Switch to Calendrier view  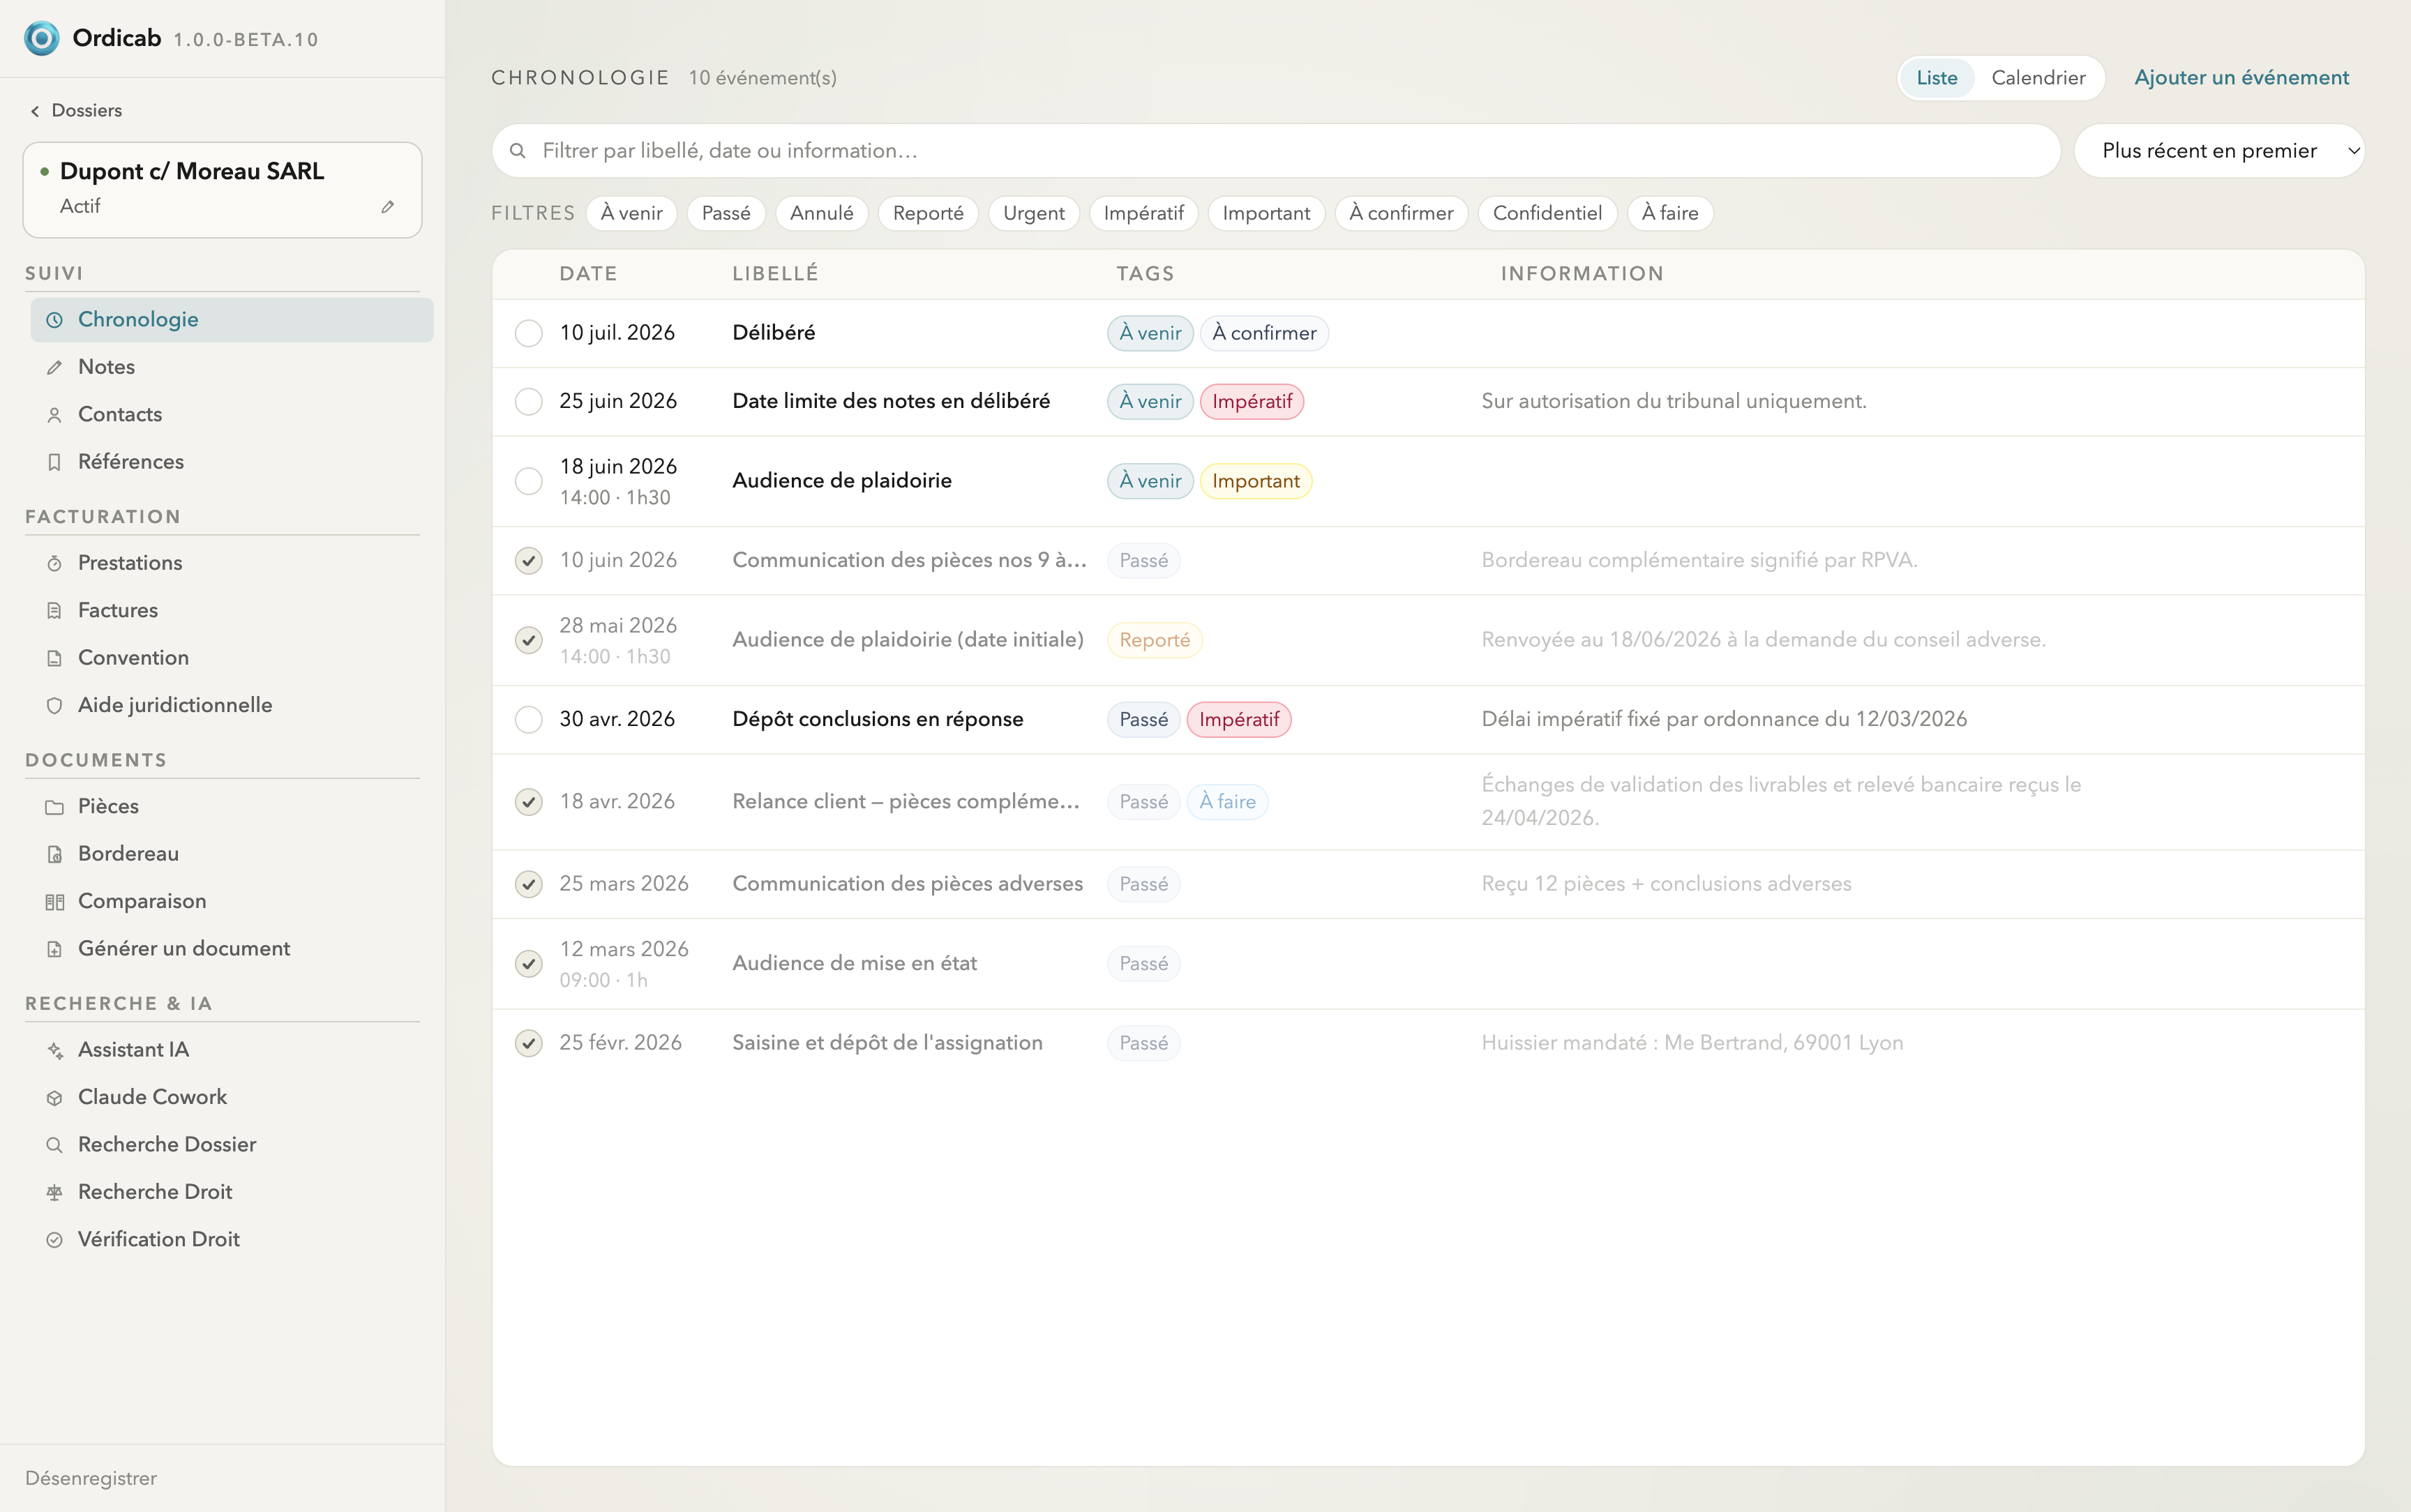pyautogui.click(x=2038, y=78)
